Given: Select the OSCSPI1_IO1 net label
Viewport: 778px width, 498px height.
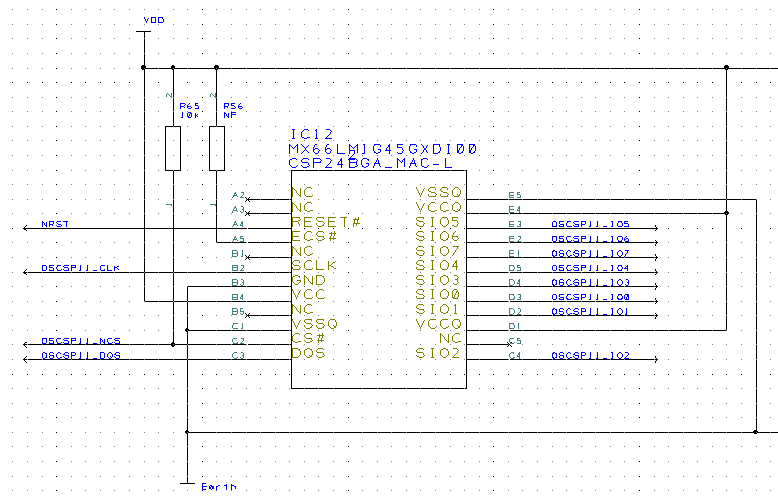Looking at the screenshot, I should (x=590, y=311).
